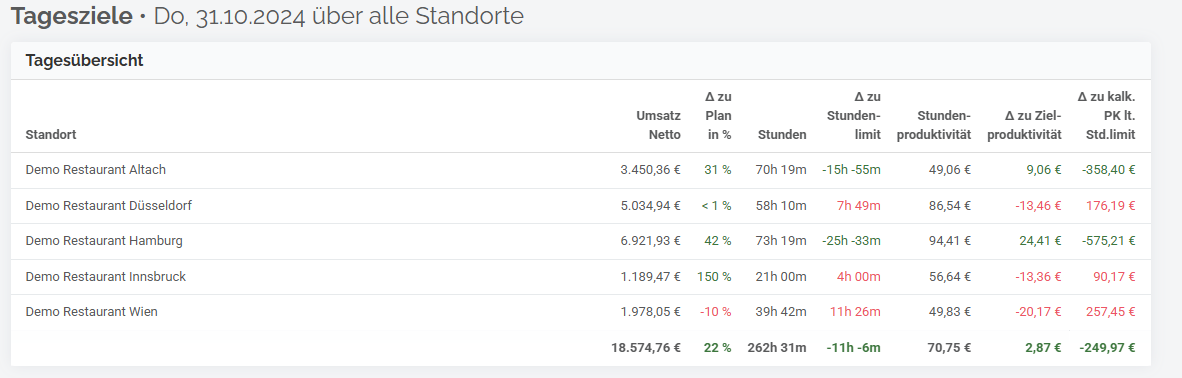Viewport: 1182px width, 378px height.
Task: Sort by Δ zu Zielproduktivität header
Action: tap(1027, 125)
